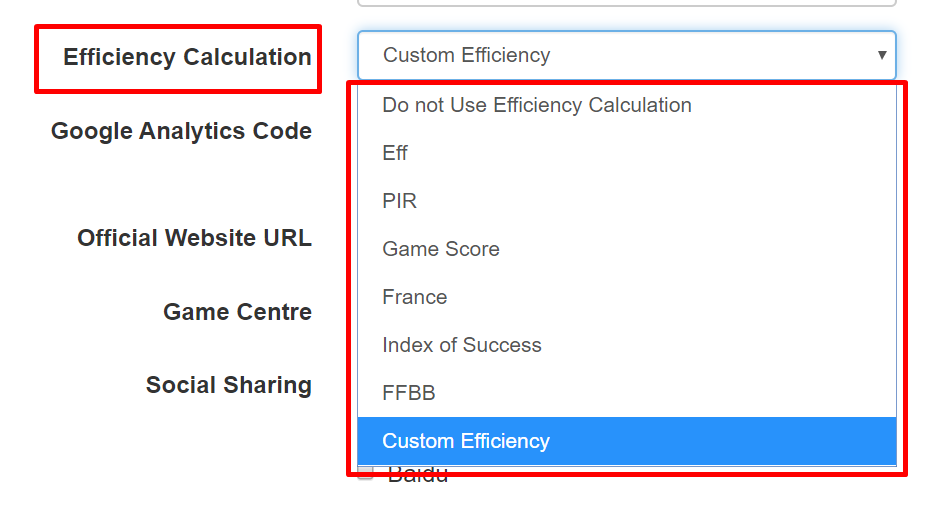Click the Google Analytics Code label

point(181,131)
